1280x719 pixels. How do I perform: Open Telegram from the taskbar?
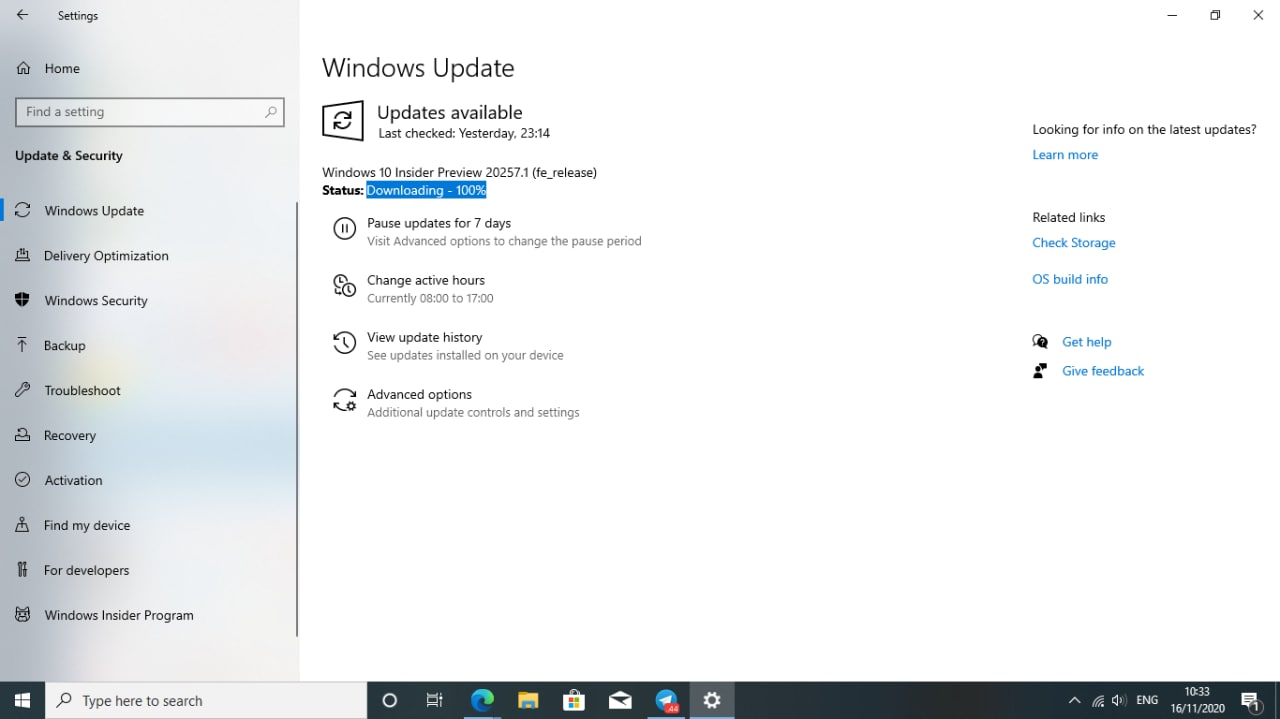pyautogui.click(x=667, y=700)
